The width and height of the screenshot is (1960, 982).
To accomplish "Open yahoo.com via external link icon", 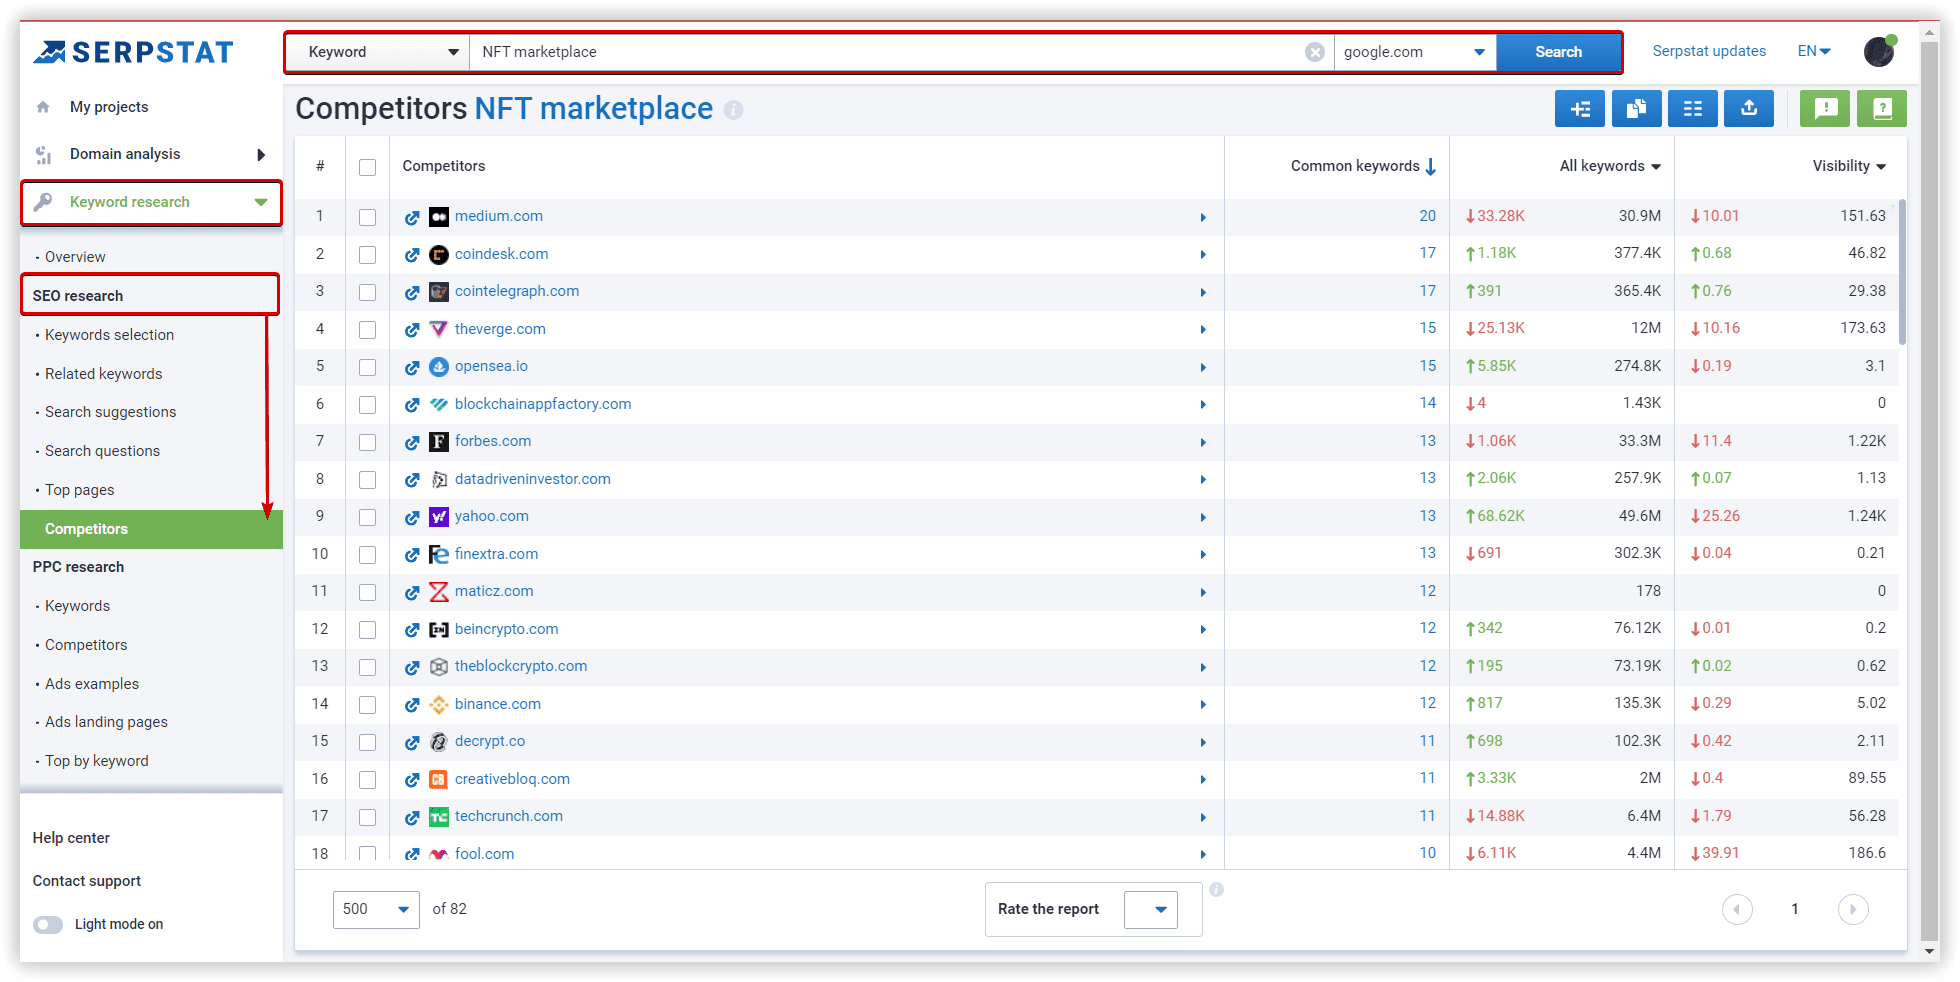I will coord(412,517).
